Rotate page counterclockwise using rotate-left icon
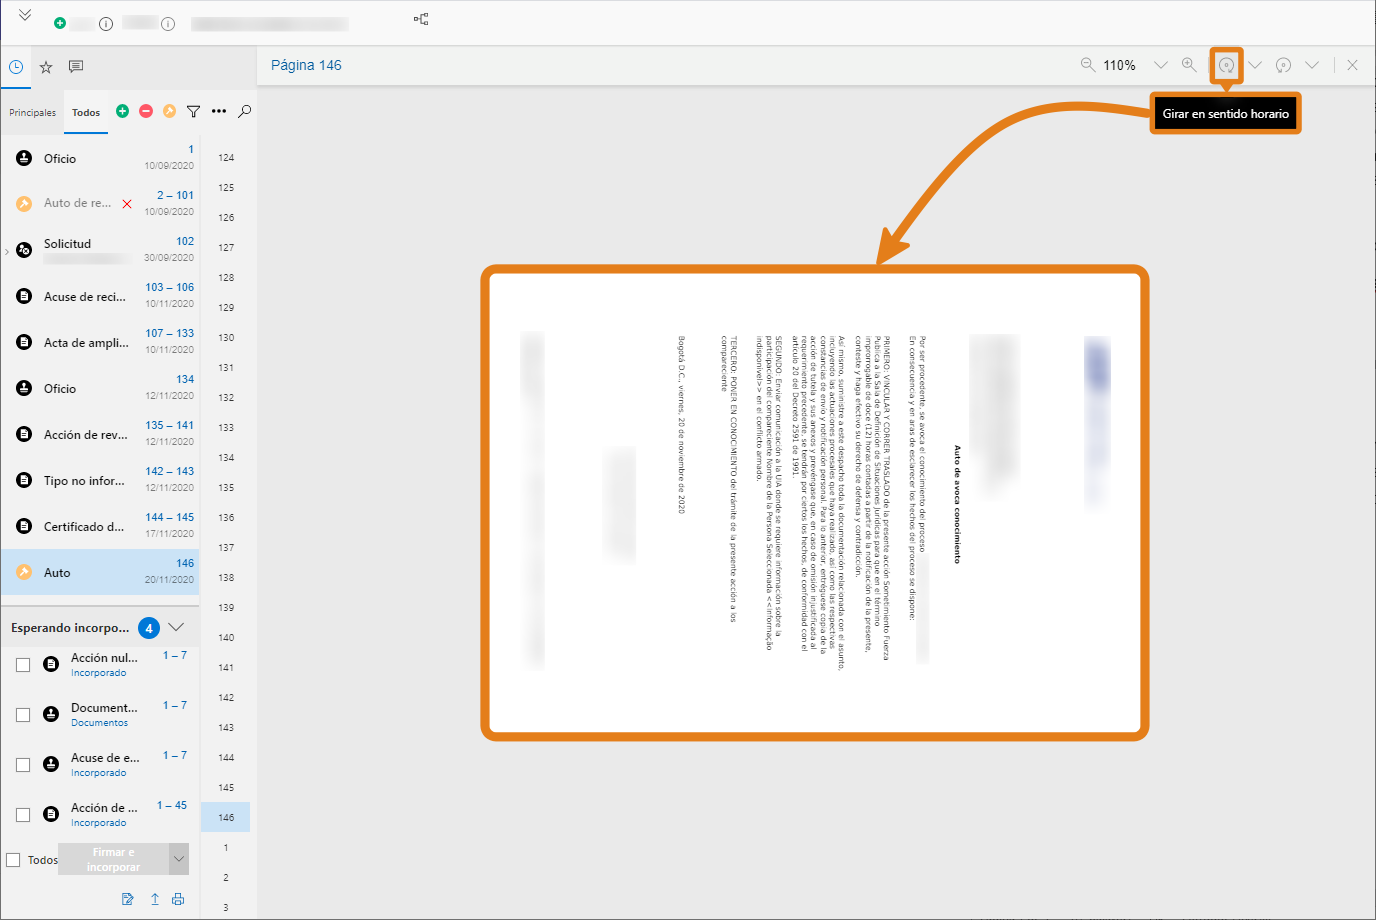This screenshot has height=920, width=1376. click(1283, 65)
